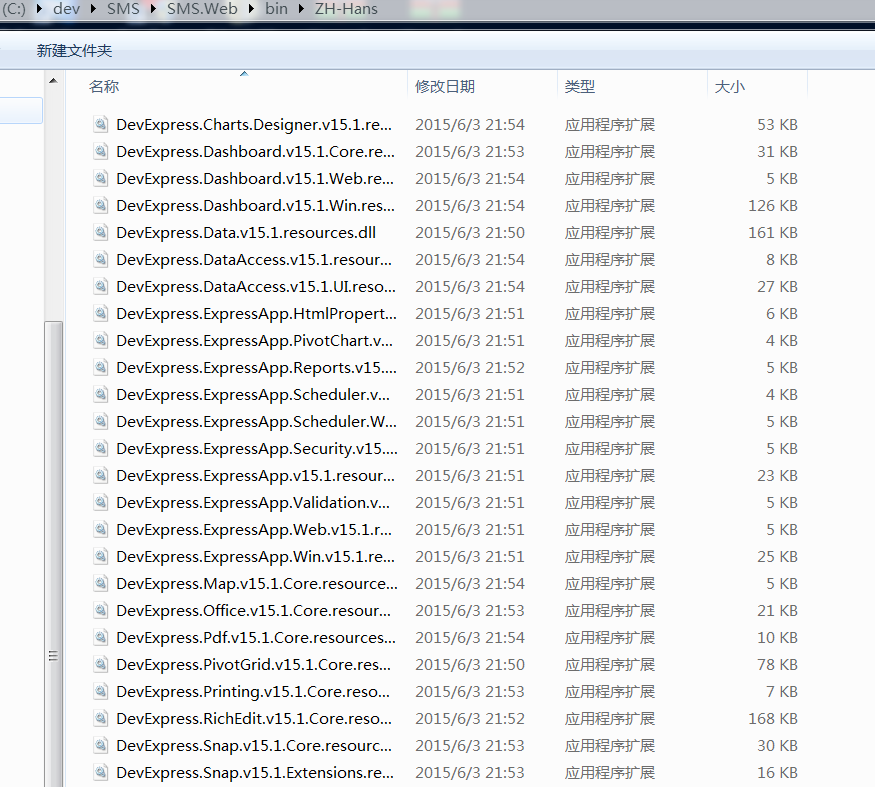The height and width of the screenshot is (787, 875).
Task: Click the DevExpress.Snap.v15.1.Core file icon
Action: tap(100, 746)
